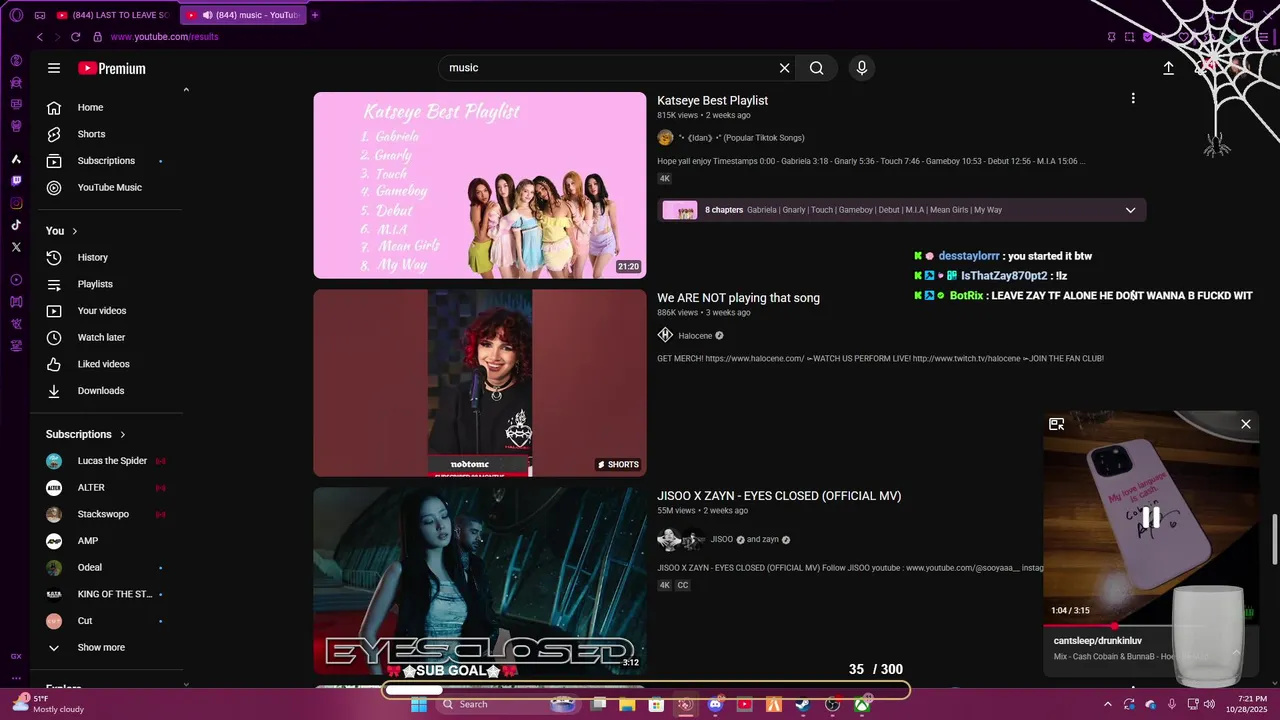The width and height of the screenshot is (1280, 720).
Task: Expand the 8 chapters dropdown
Action: 1130,210
